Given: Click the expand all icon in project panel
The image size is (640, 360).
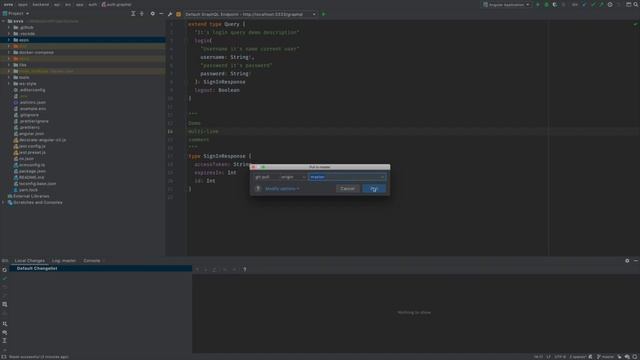Looking at the screenshot, I should [133, 13].
